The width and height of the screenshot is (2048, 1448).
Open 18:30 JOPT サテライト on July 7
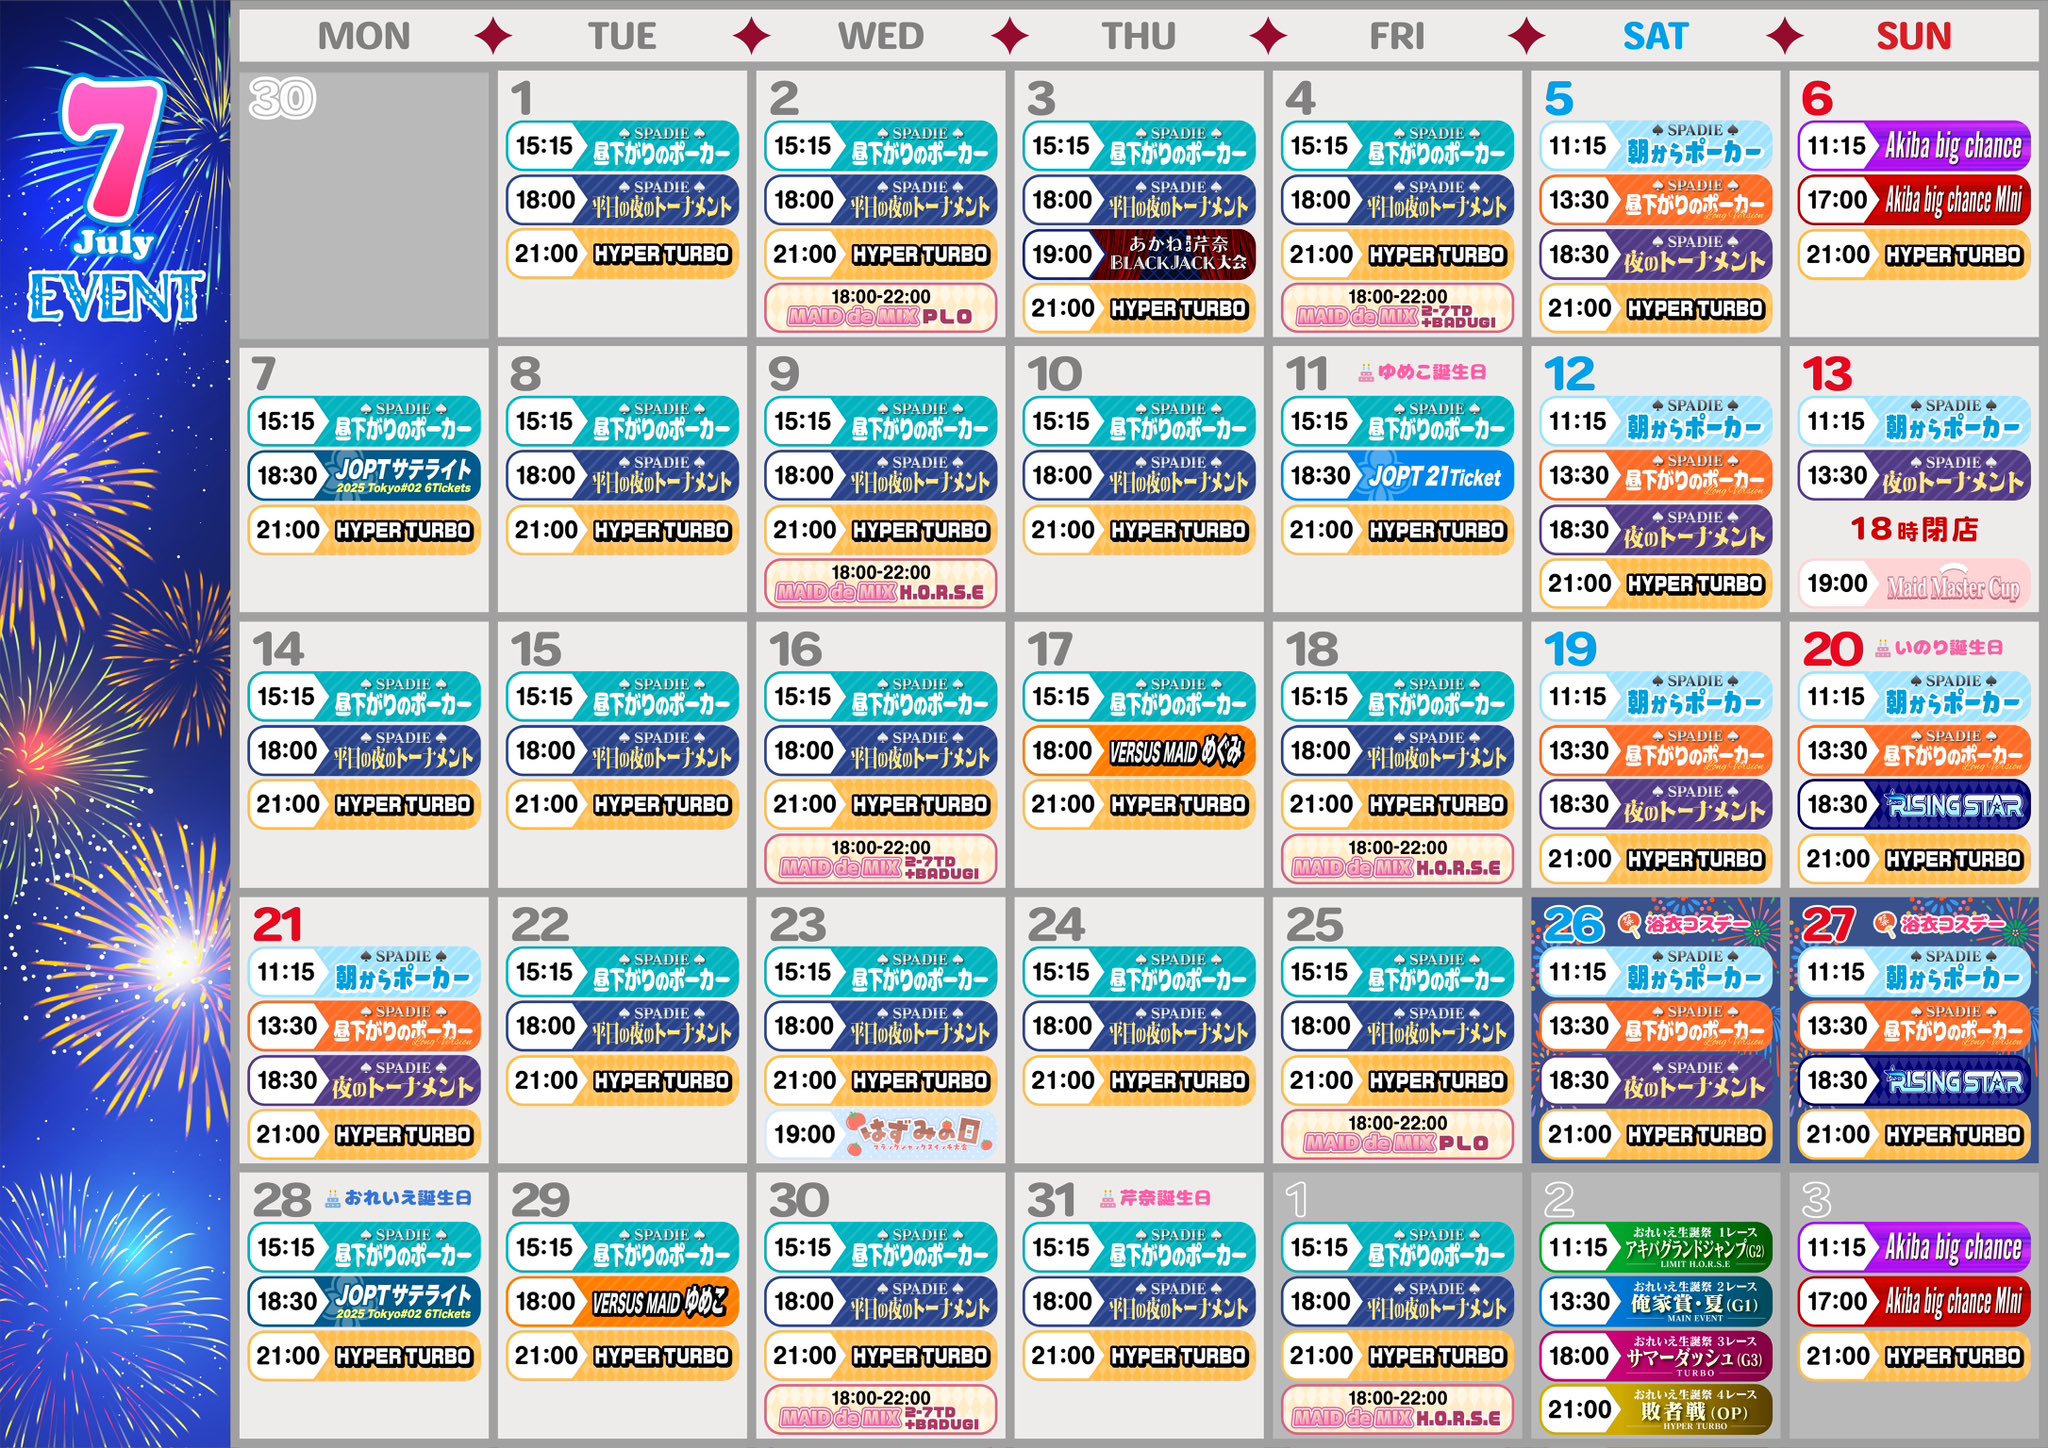[364, 476]
